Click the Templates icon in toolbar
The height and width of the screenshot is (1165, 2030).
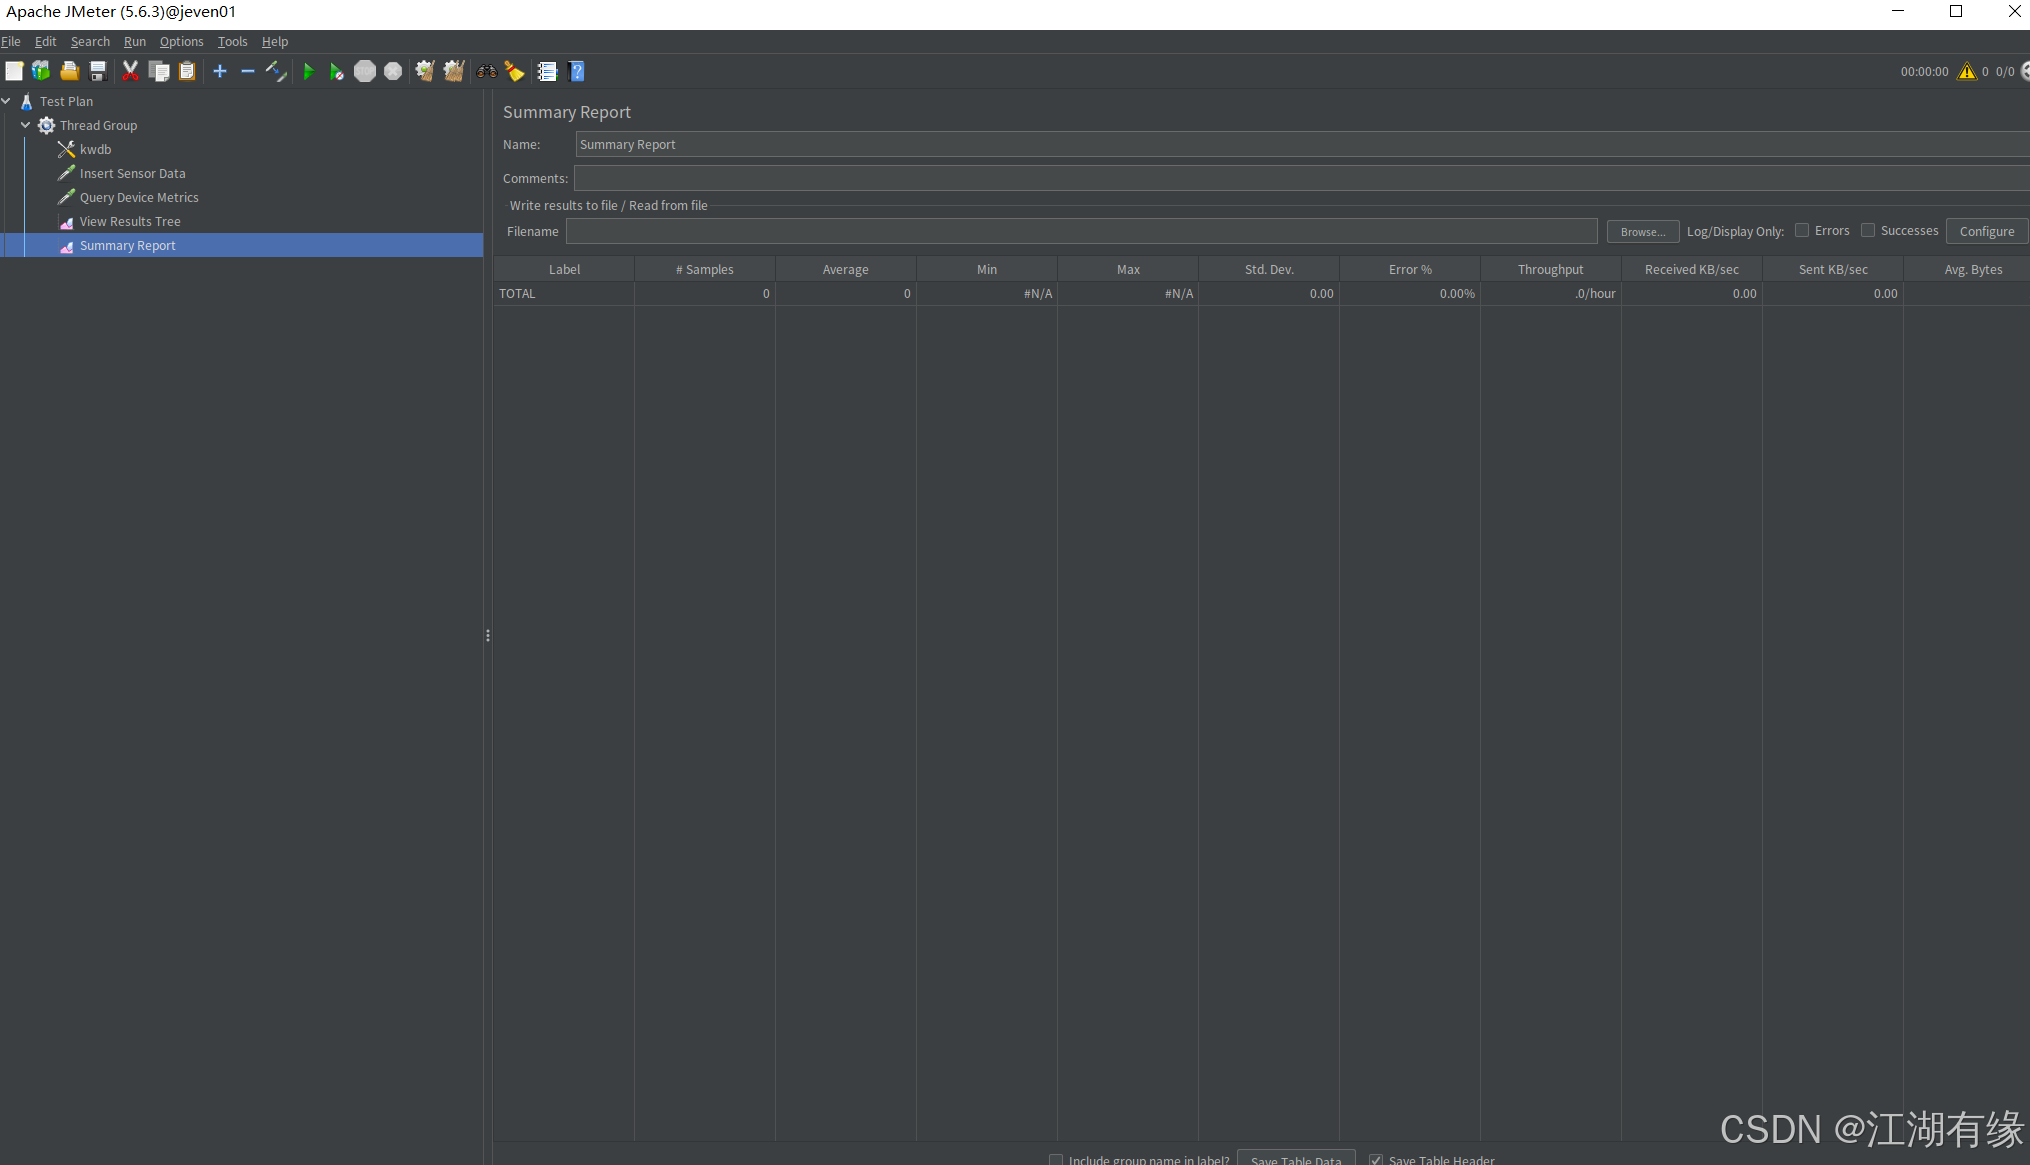coord(41,71)
